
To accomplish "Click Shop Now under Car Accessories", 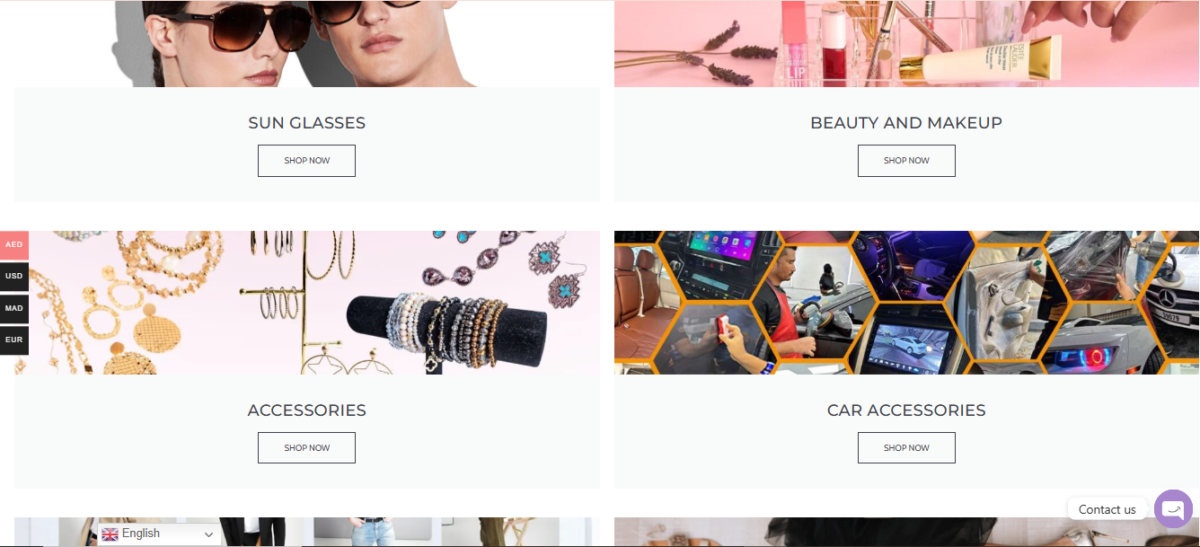I will coord(906,448).
